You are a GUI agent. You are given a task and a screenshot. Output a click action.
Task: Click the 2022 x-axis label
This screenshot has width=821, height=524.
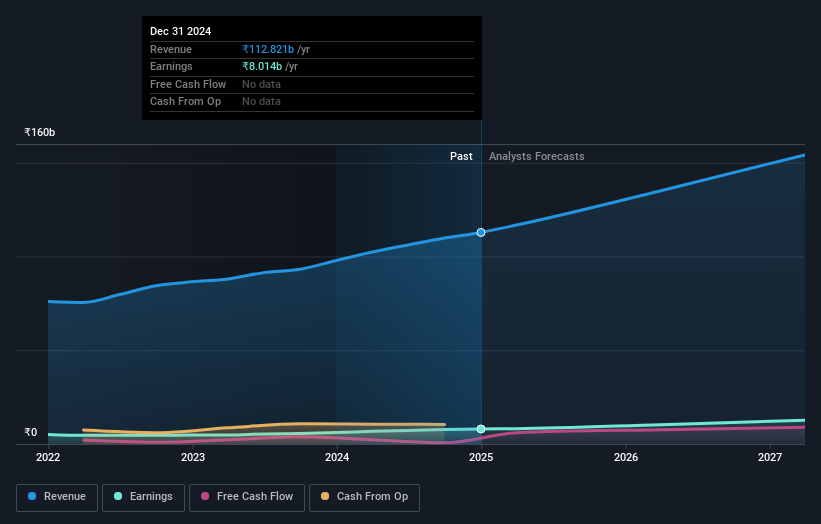[48, 457]
